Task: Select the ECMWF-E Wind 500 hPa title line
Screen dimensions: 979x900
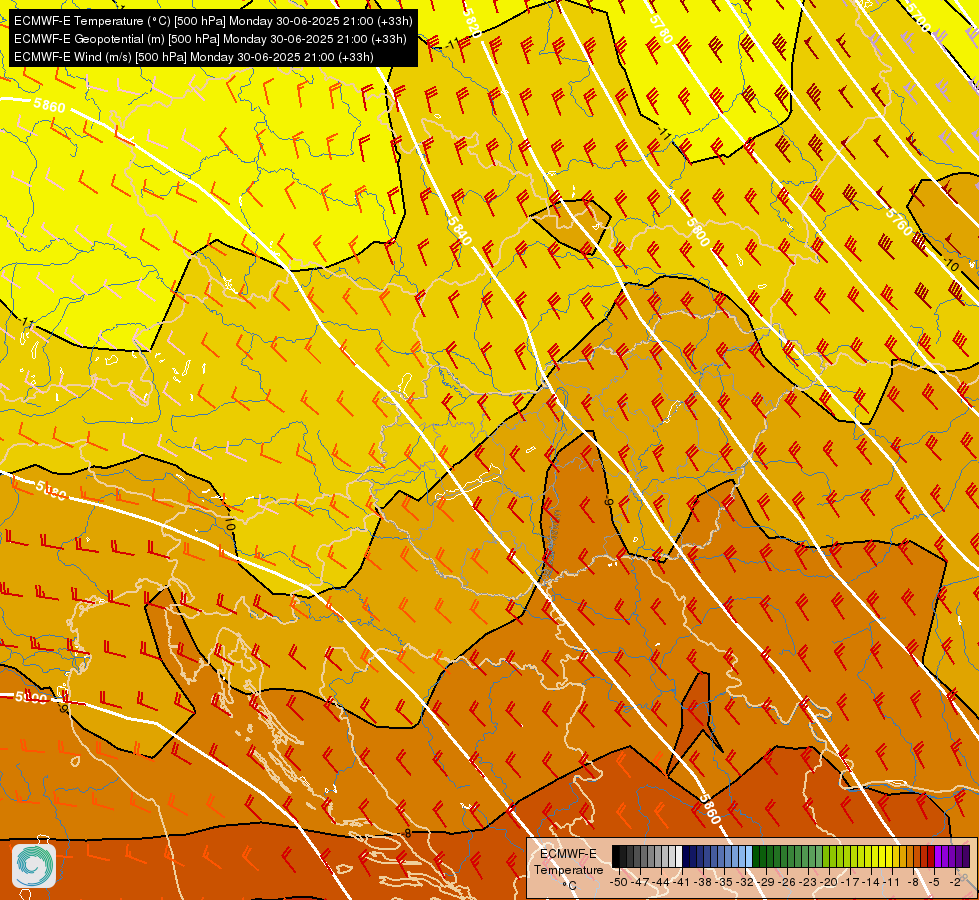Action: pos(194,57)
